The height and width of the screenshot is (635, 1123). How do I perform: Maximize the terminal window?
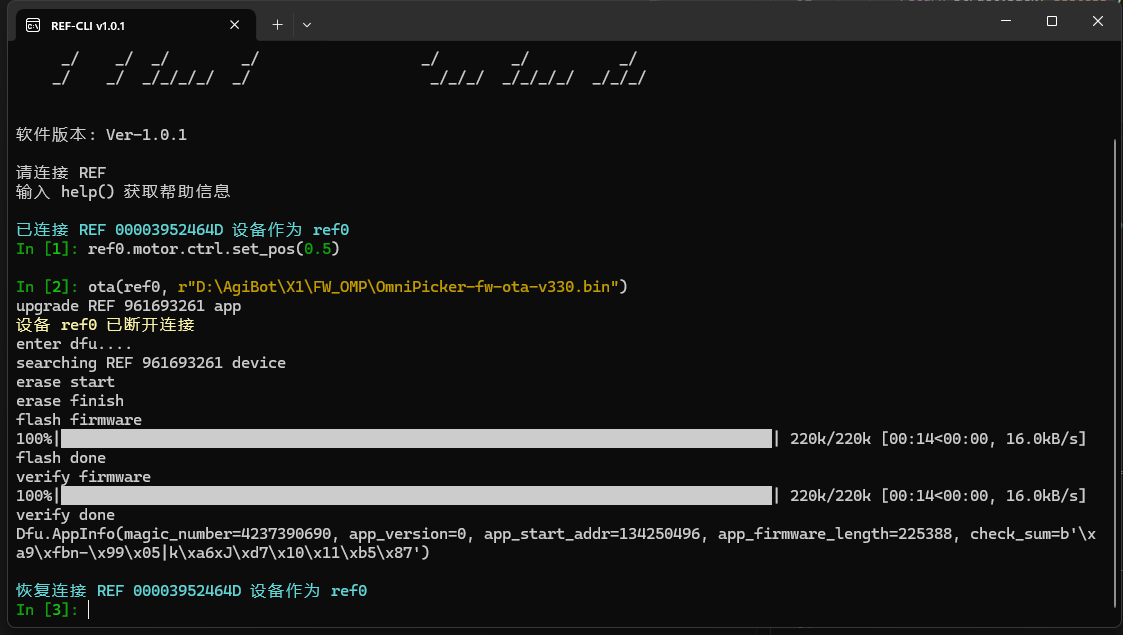[1052, 21]
